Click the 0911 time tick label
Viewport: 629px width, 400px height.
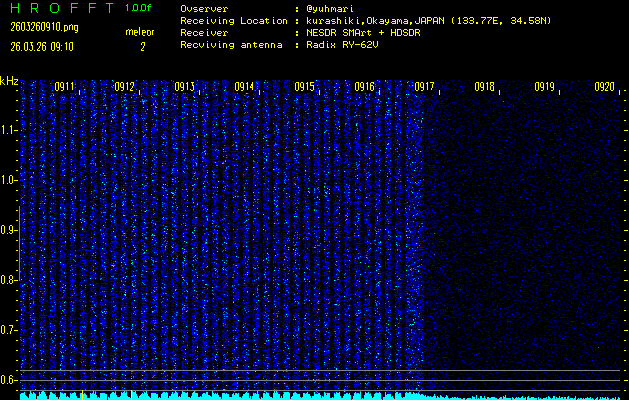coord(65,87)
